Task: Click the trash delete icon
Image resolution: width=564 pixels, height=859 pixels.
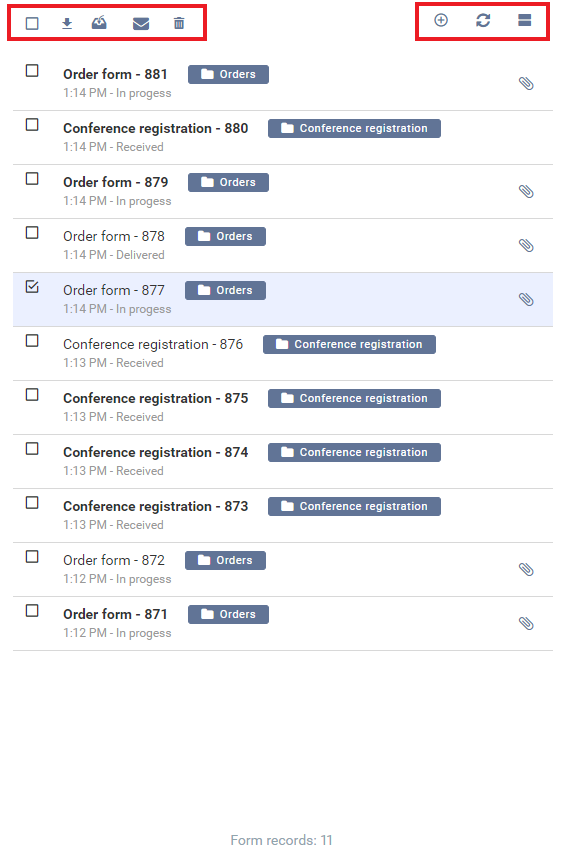Action: (179, 23)
